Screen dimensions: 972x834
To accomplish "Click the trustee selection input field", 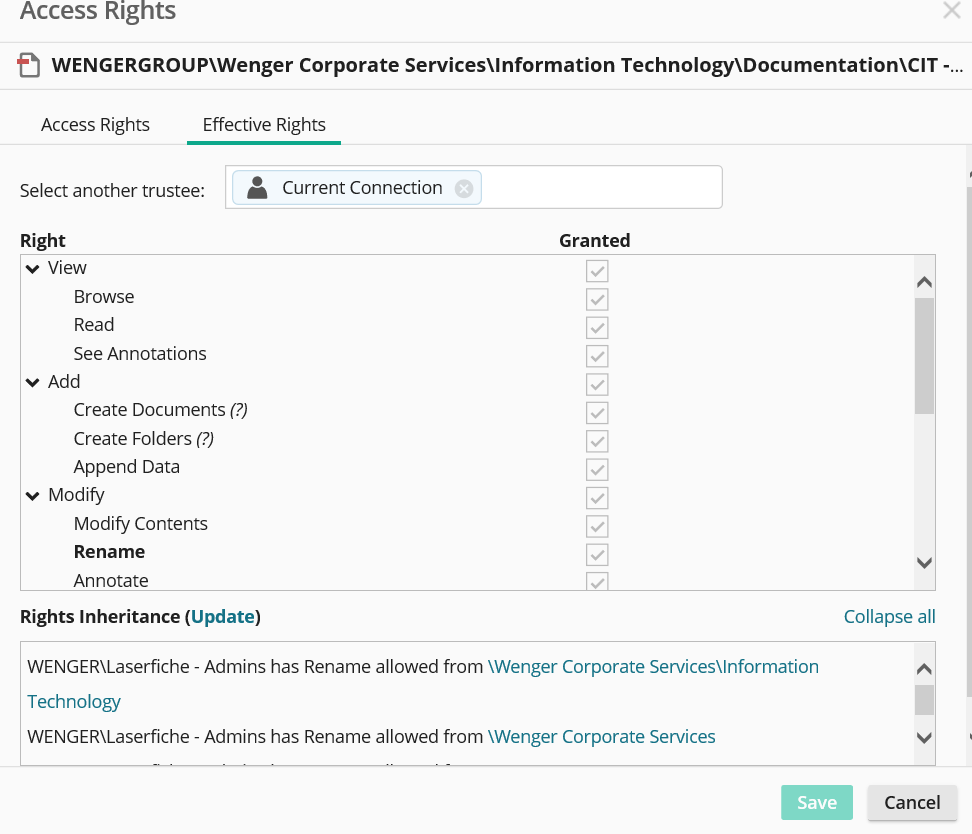I will (x=600, y=188).
